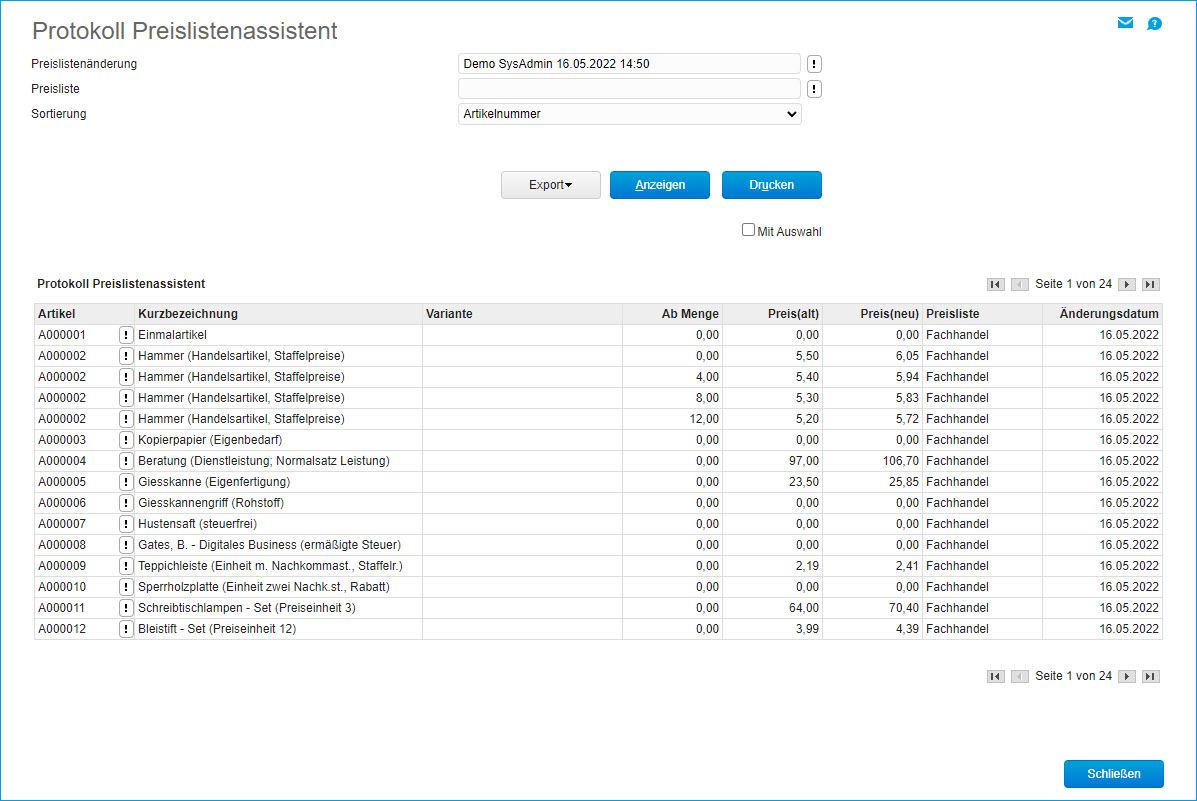This screenshot has height=801, width=1197.
Task: Go to next page in top pager
Action: 1127,284
